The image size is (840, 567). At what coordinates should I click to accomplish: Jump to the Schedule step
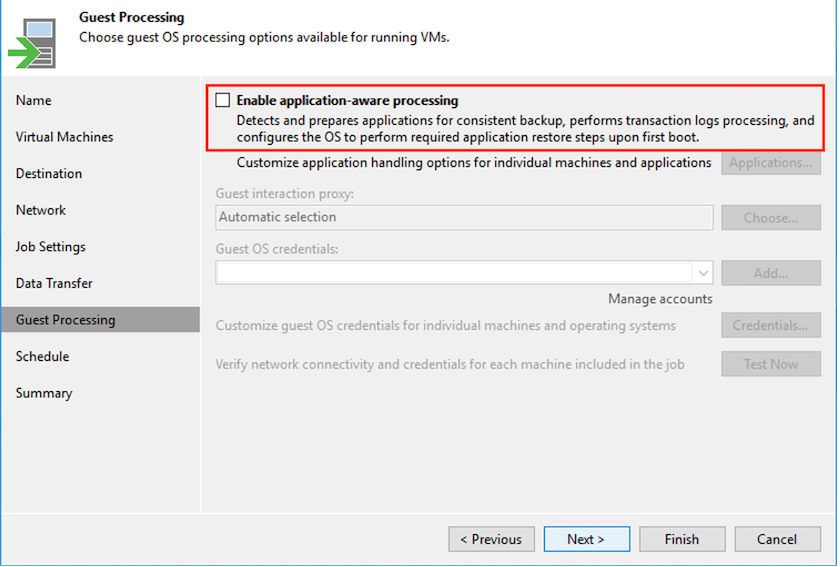(x=43, y=357)
